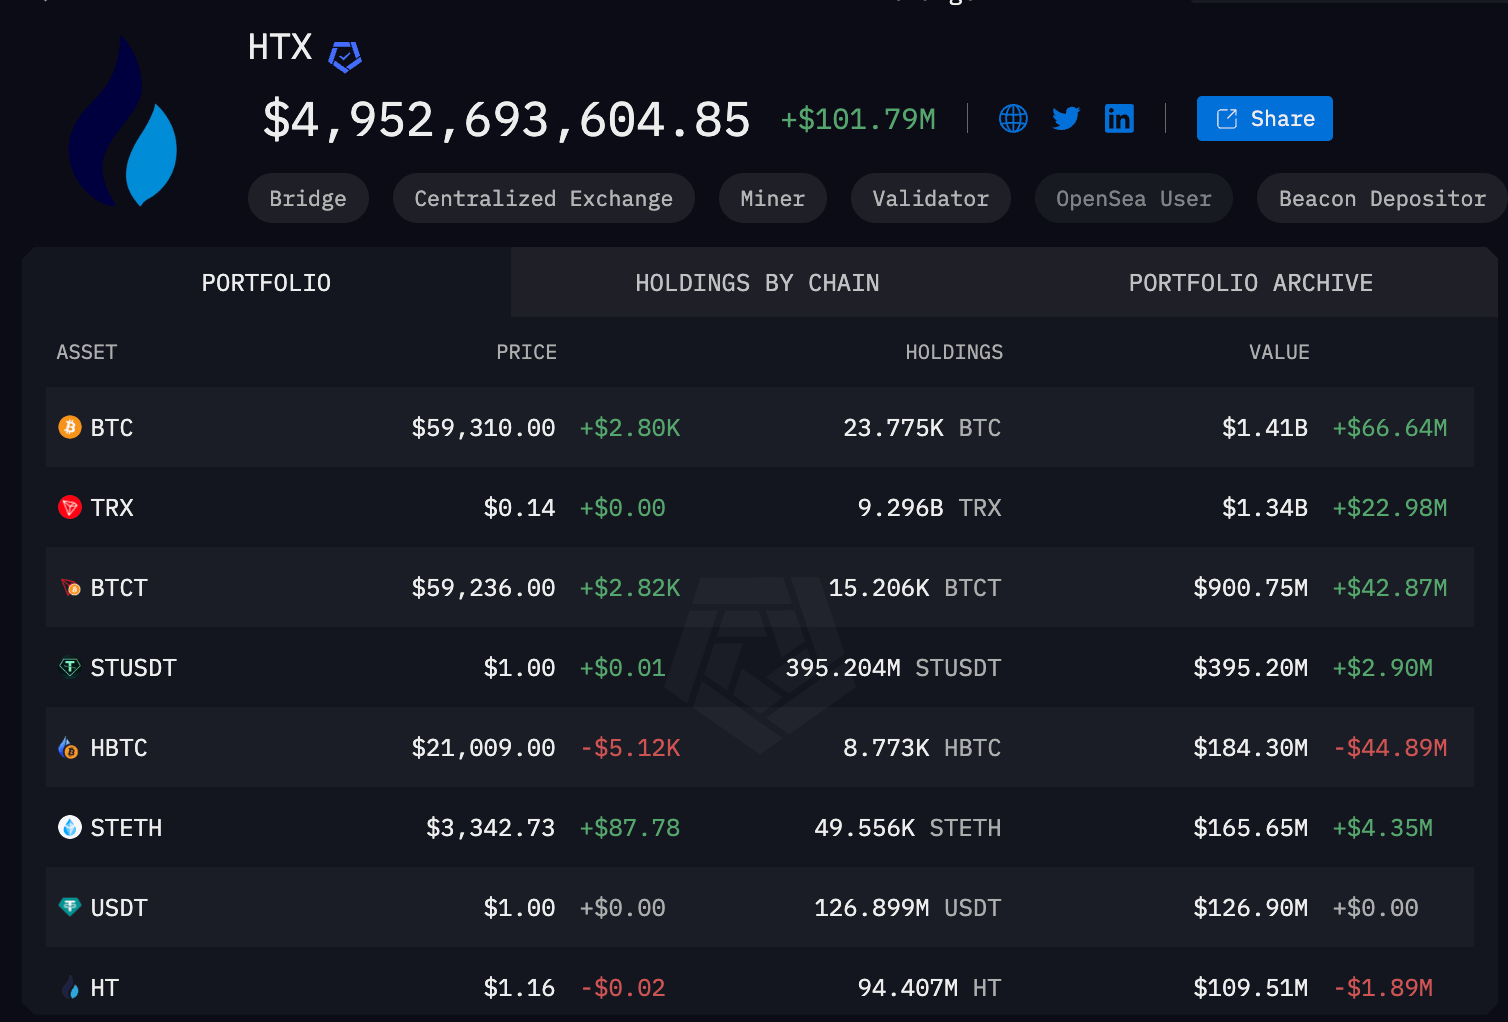Click the $900.75M BTCT value

[x=1251, y=588]
